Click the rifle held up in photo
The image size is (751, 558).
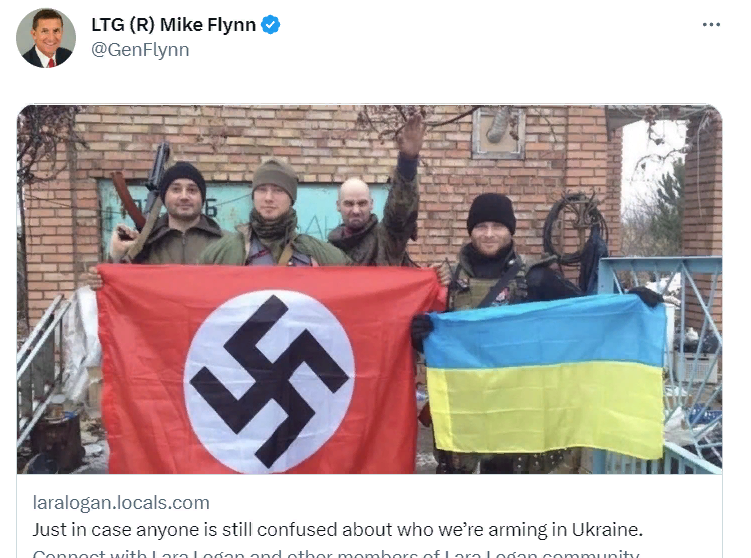[143, 201]
